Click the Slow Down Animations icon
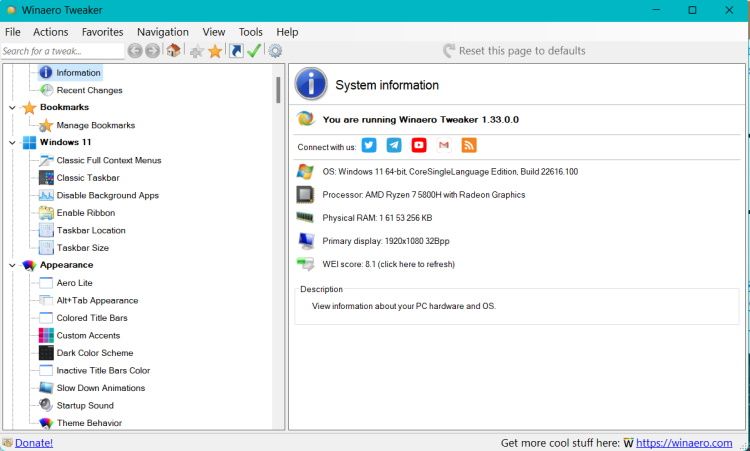 [46, 388]
